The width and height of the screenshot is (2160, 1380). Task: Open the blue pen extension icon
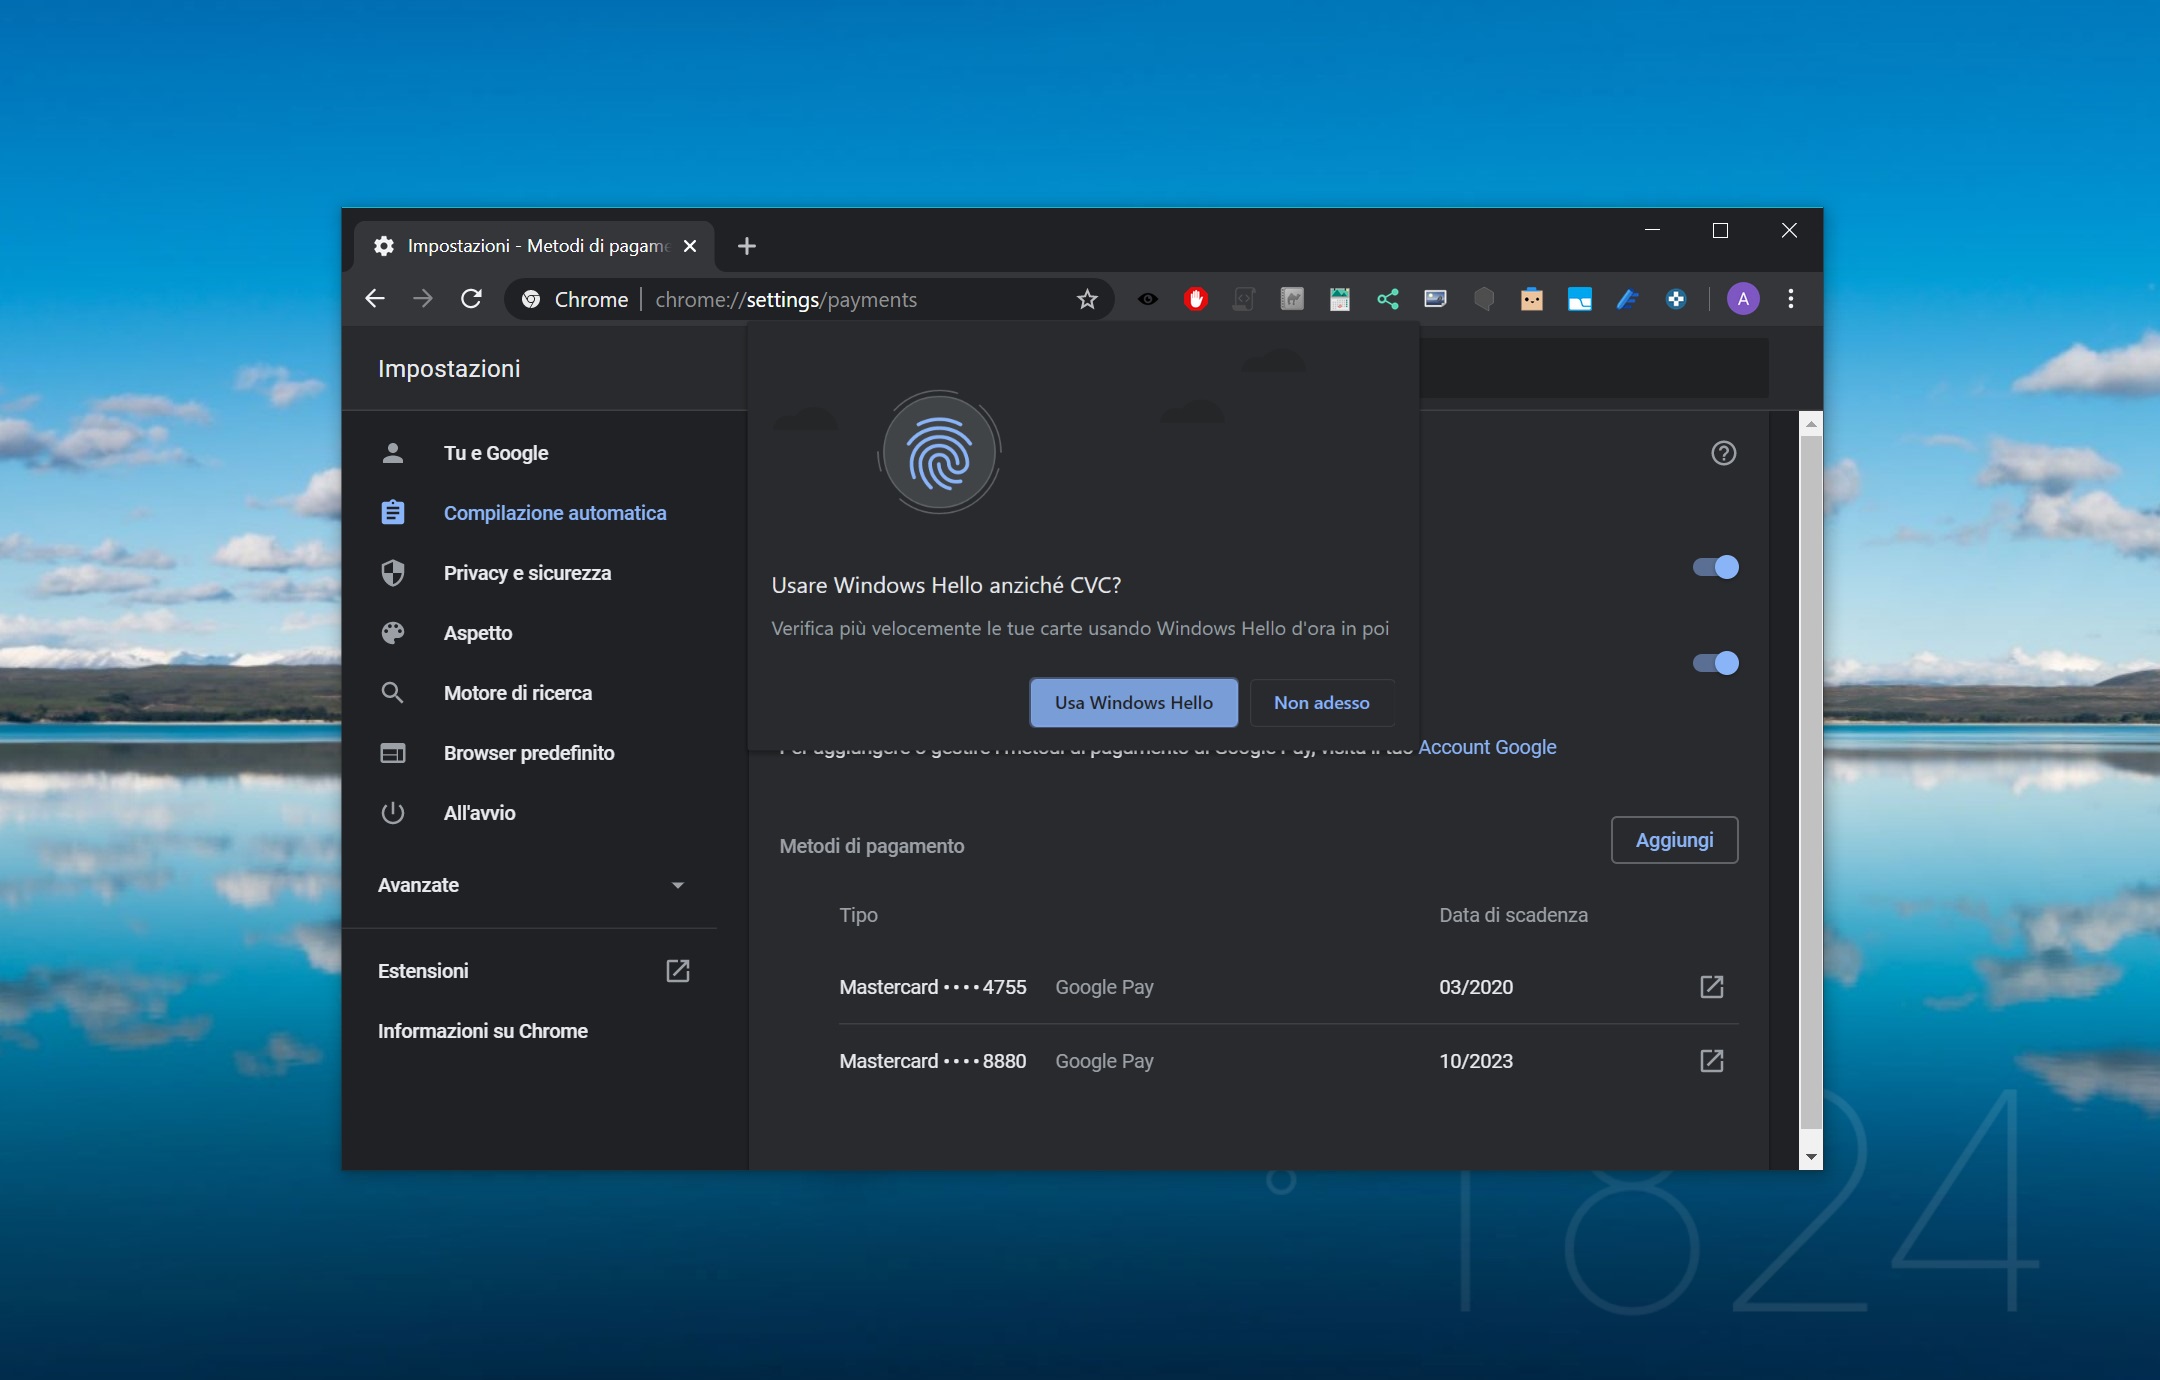1628,299
